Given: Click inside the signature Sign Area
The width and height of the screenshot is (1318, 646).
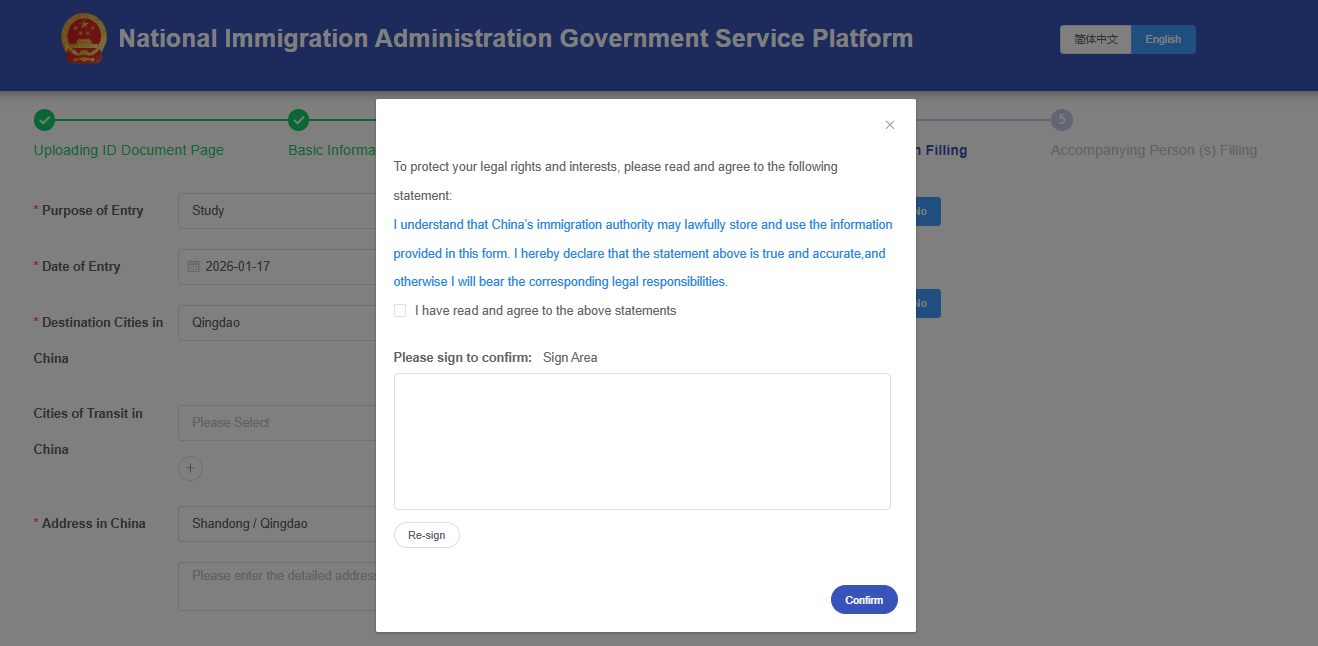Looking at the screenshot, I should point(642,441).
